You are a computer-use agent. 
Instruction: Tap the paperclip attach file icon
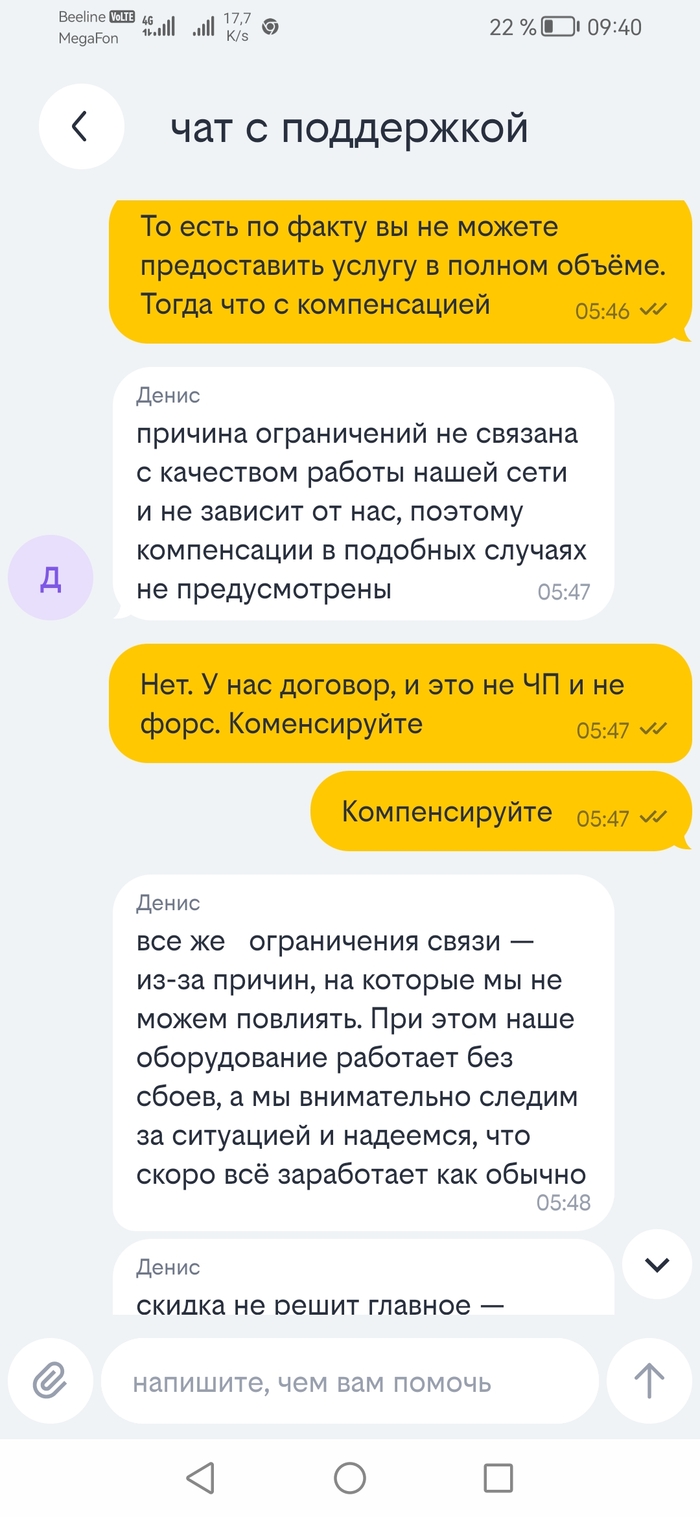tap(48, 1381)
